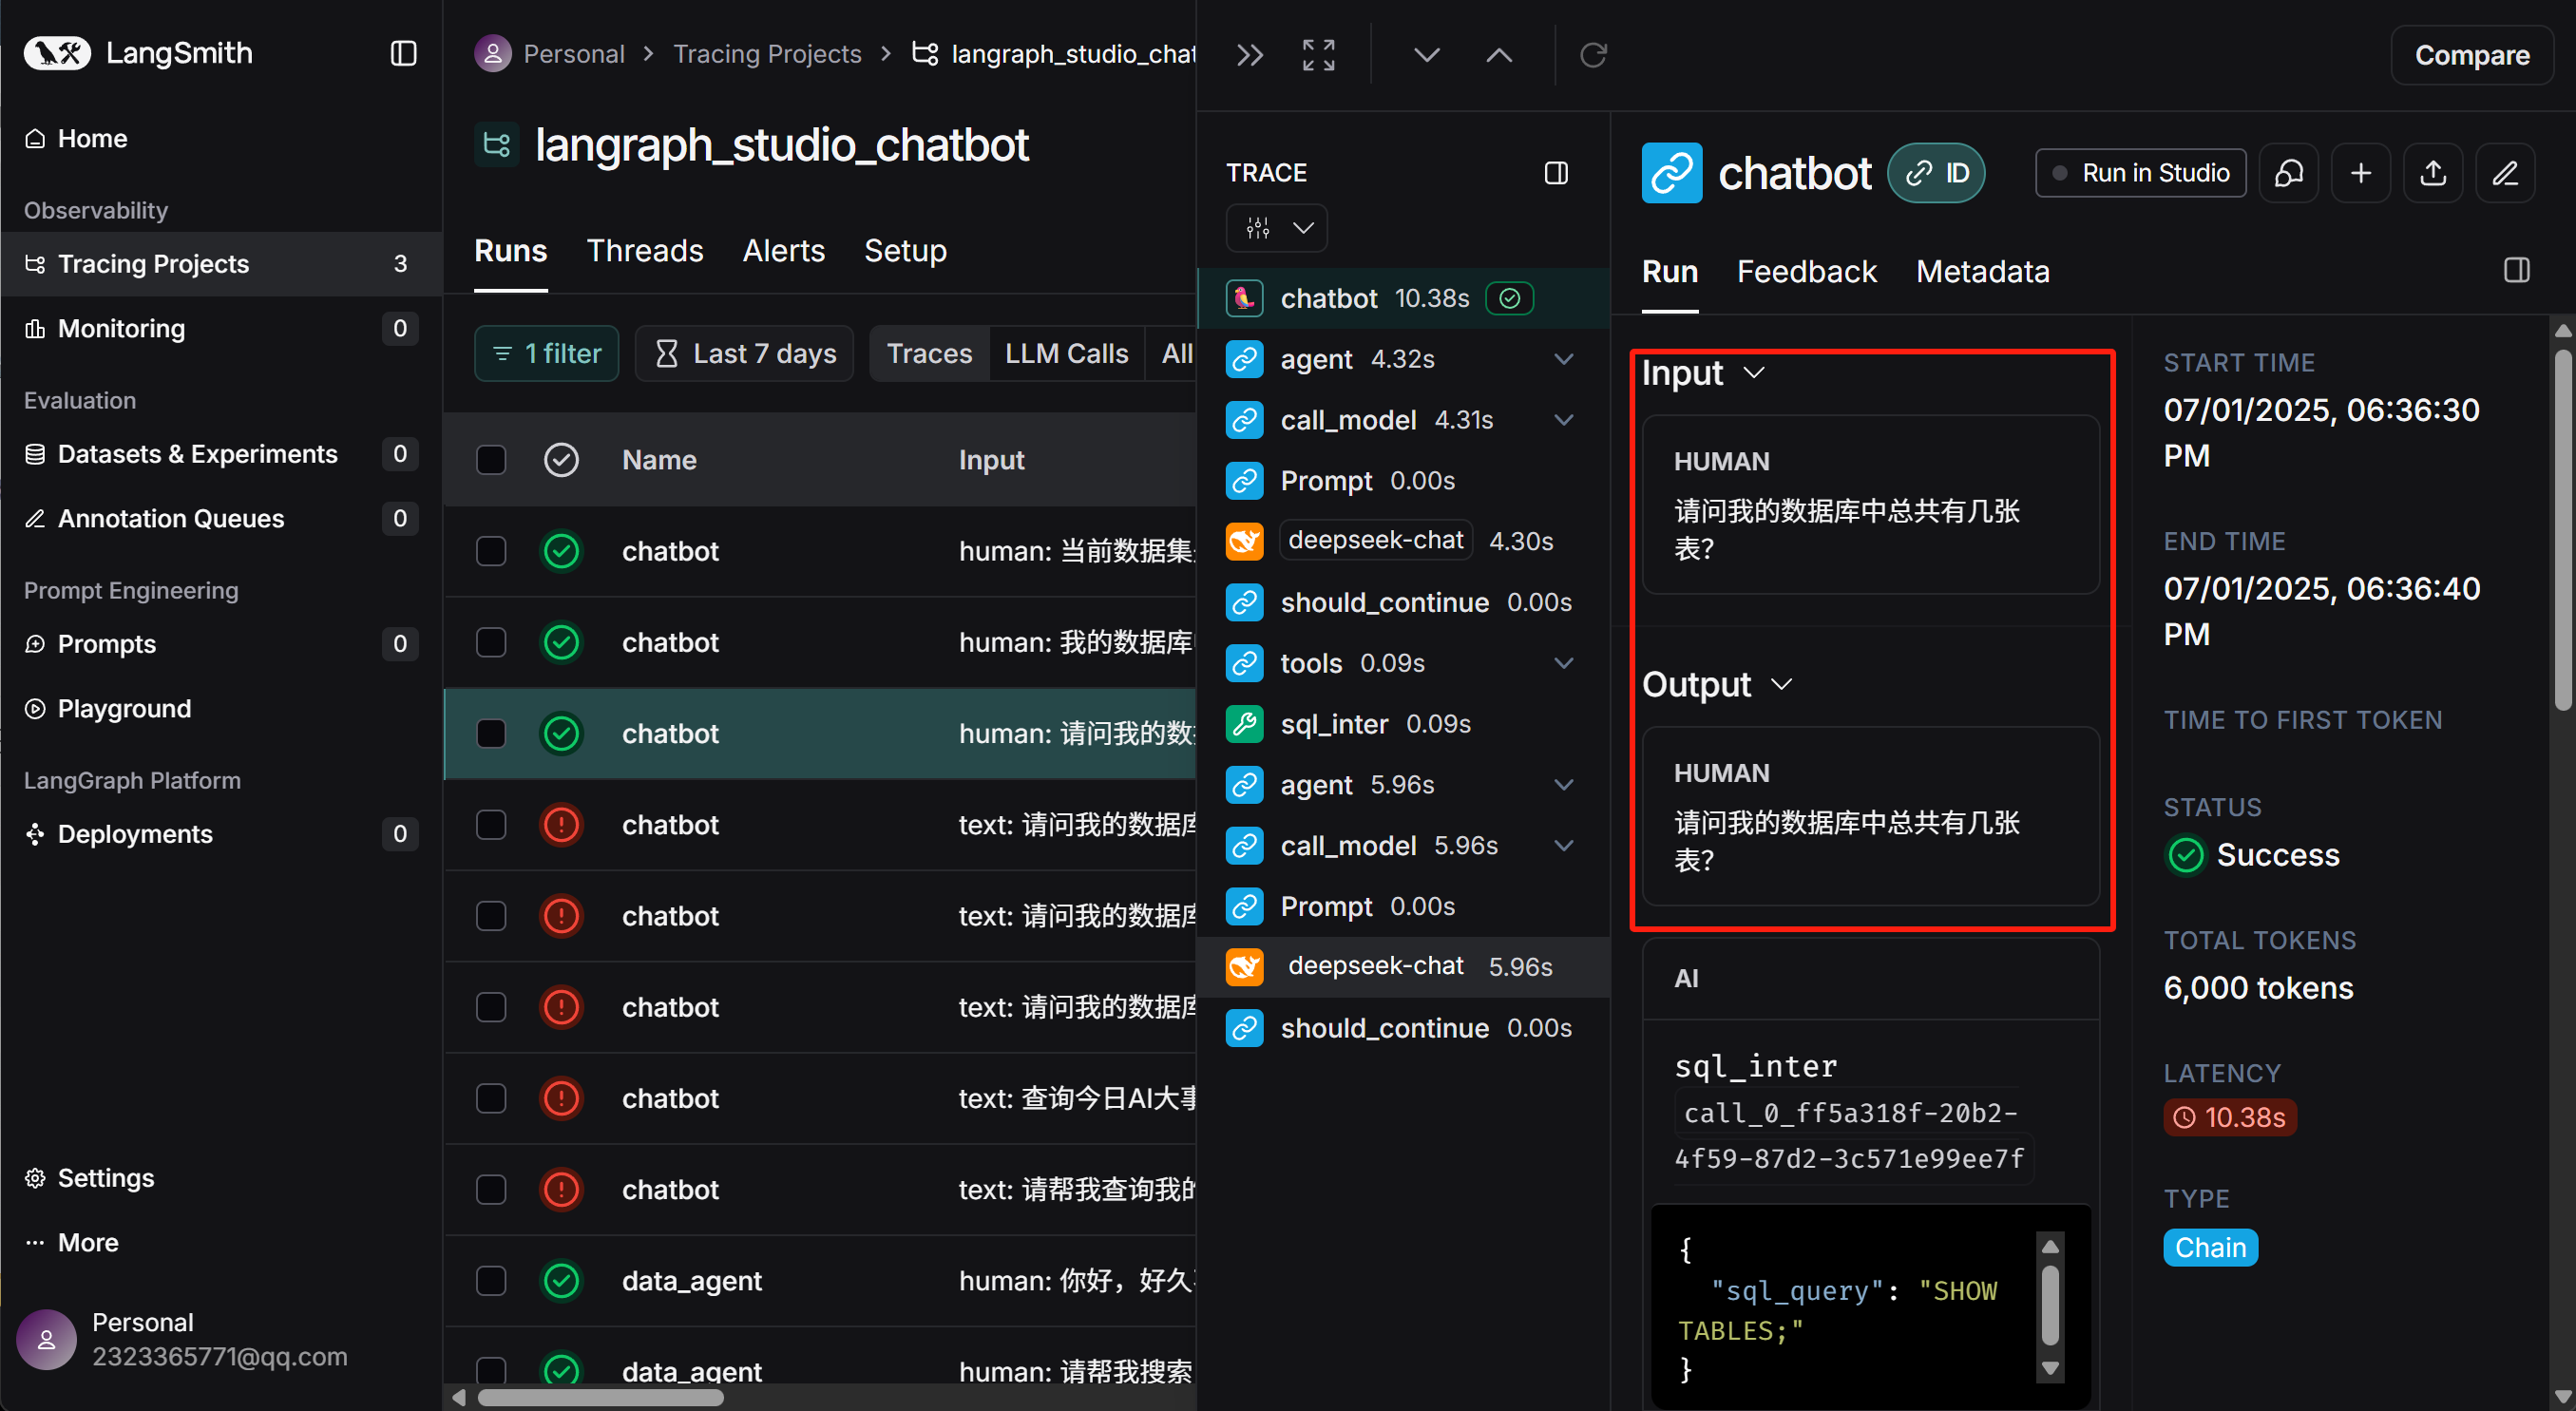Image resolution: width=2576 pixels, height=1411 pixels.
Task: Check the highlighted chatbot run checkbox
Action: pyautogui.click(x=491, y=733)
